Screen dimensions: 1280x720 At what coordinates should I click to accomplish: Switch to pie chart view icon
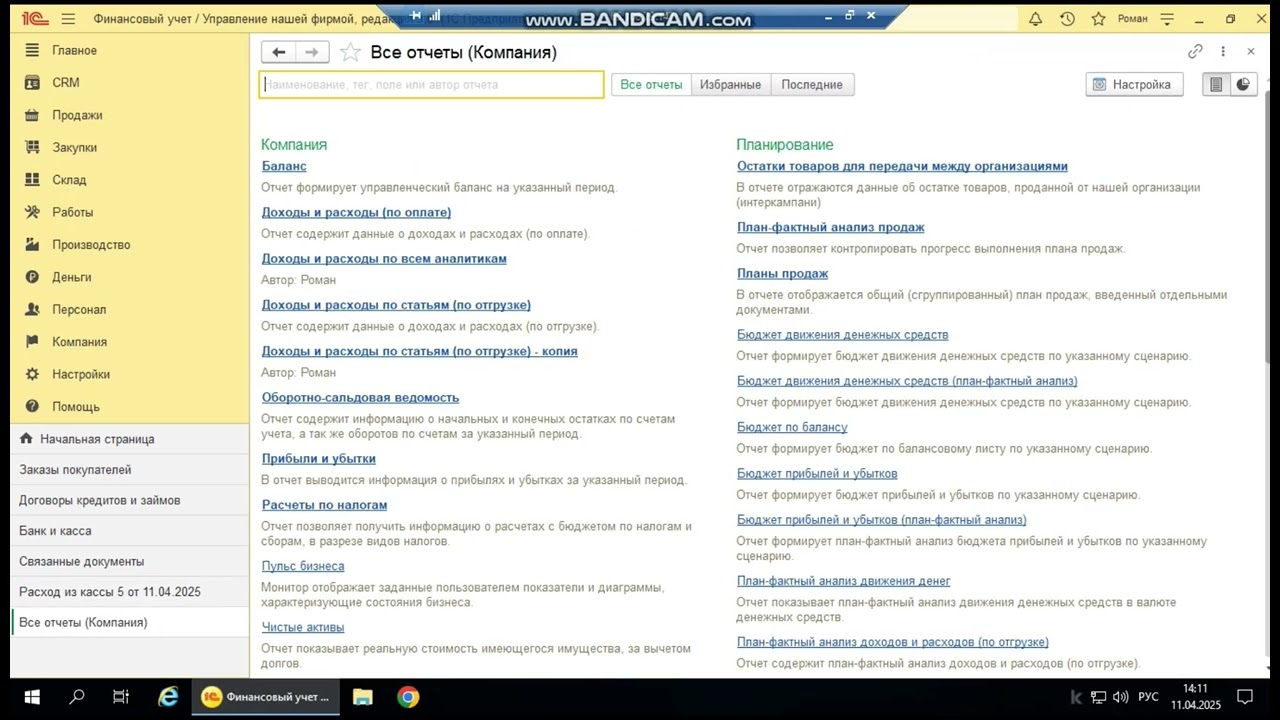click(x=1243, y=85)
